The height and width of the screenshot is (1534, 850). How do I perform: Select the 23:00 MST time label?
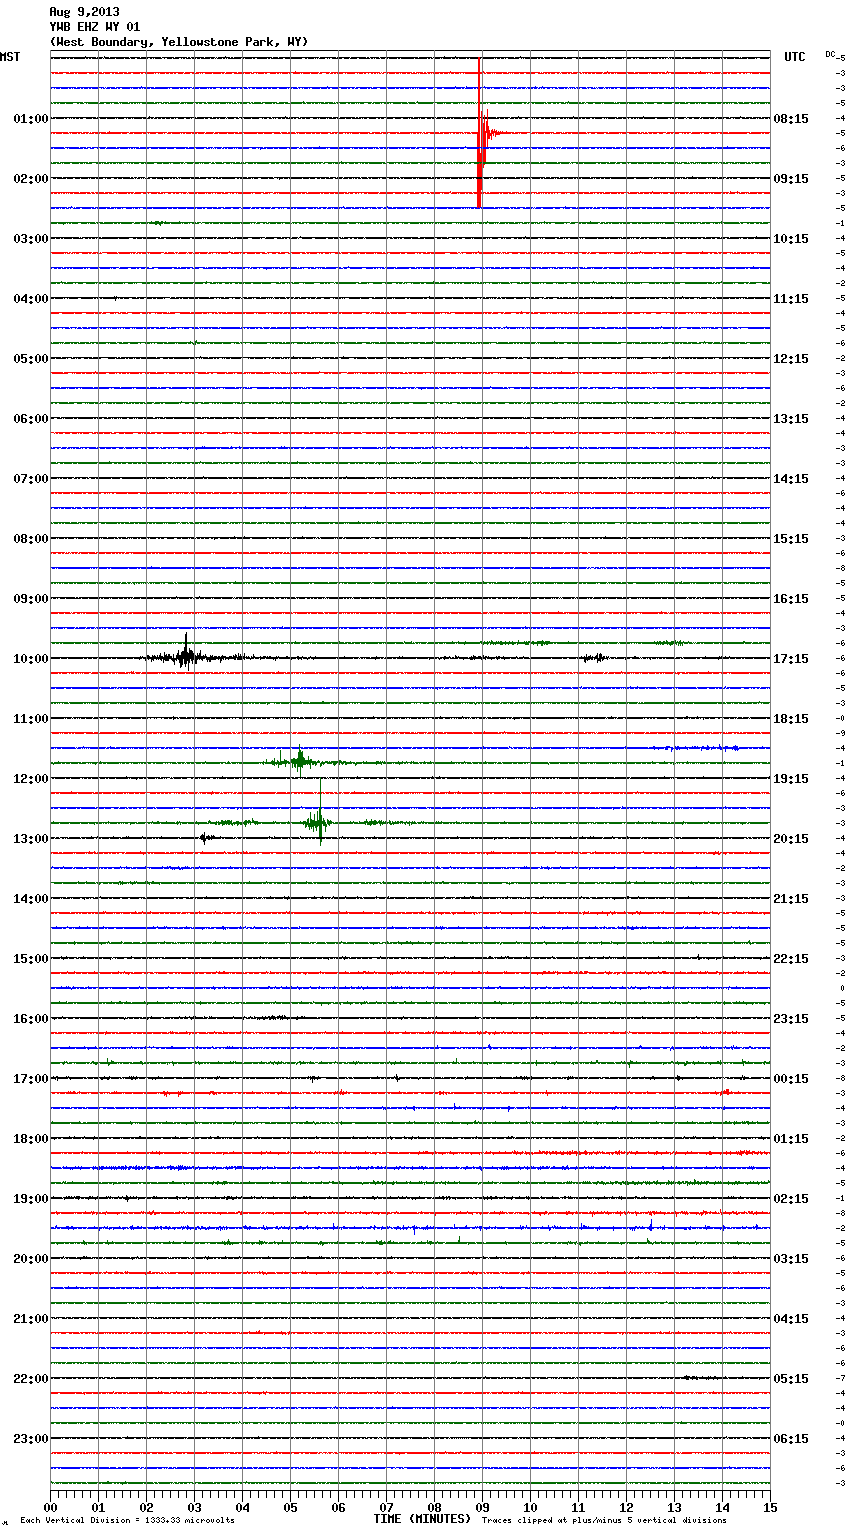[31, 1439]
